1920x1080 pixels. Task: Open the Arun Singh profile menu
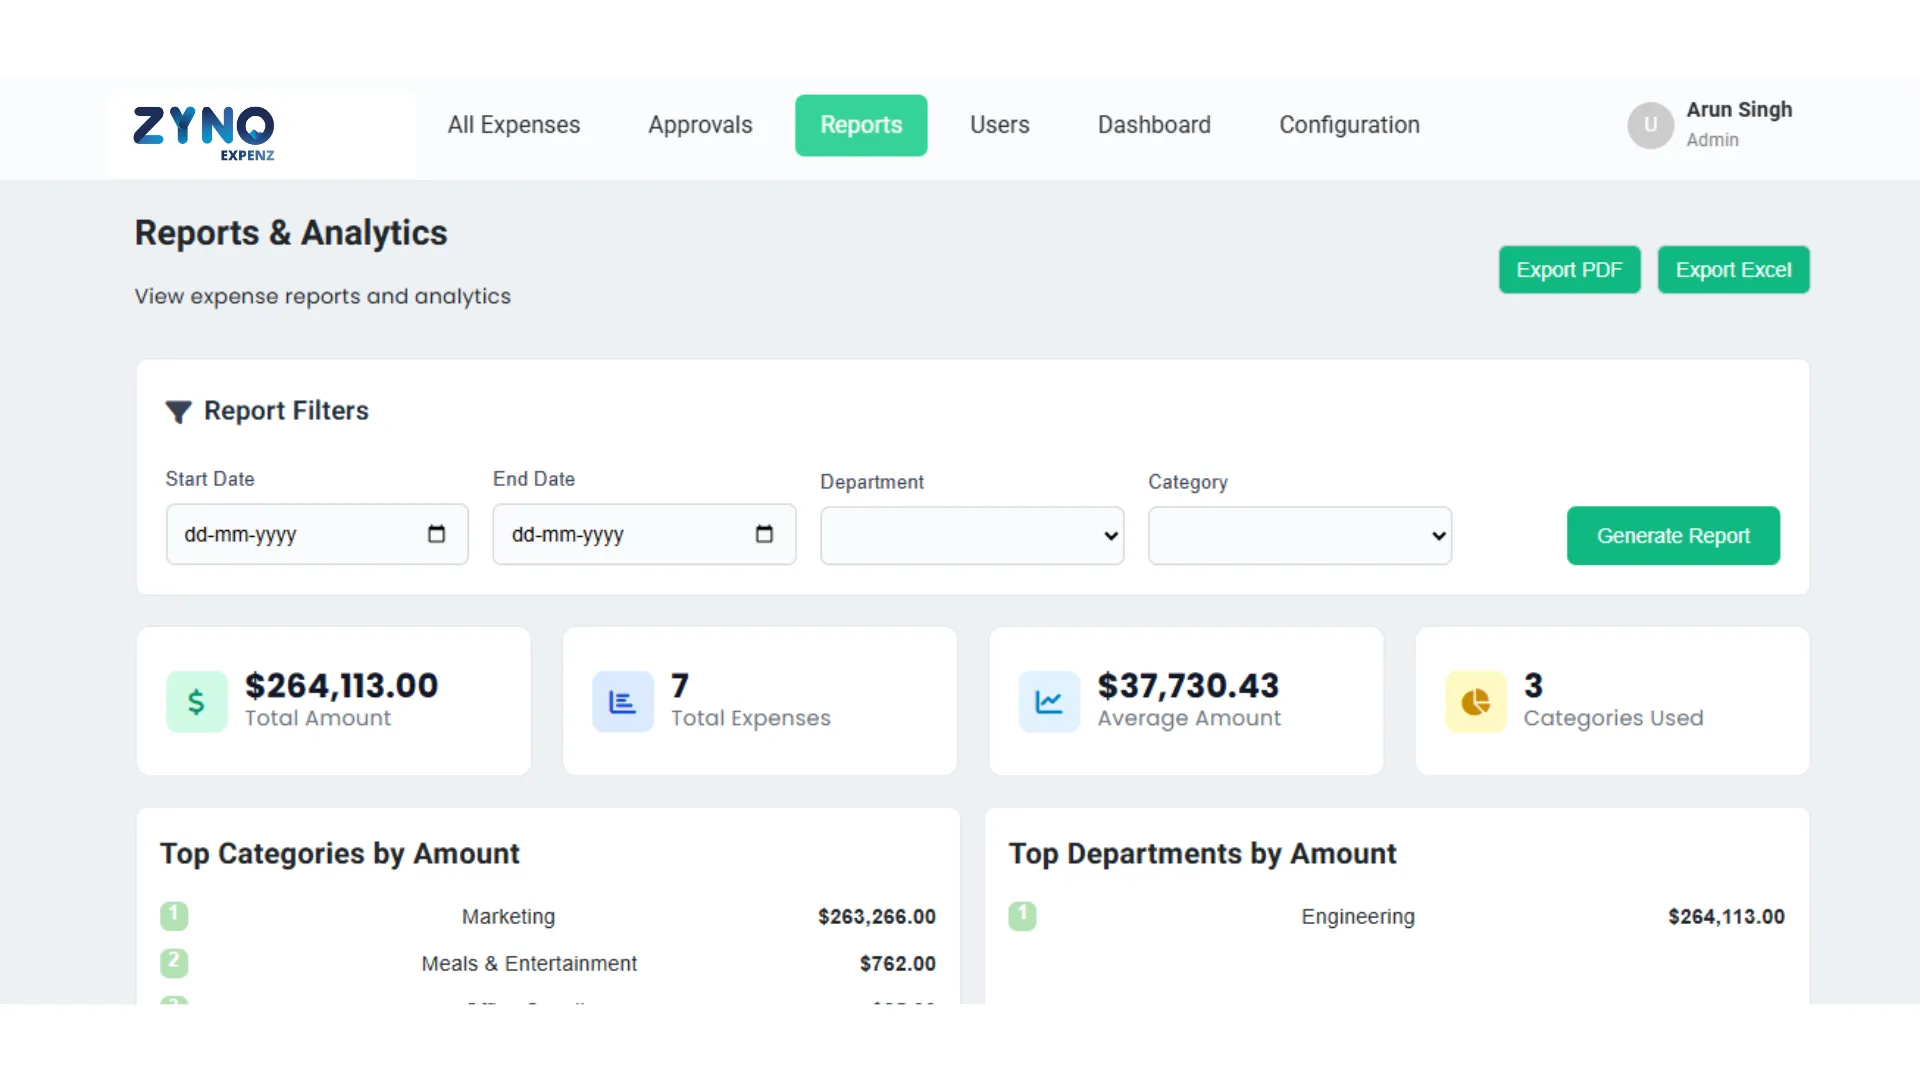point(1738,124)
